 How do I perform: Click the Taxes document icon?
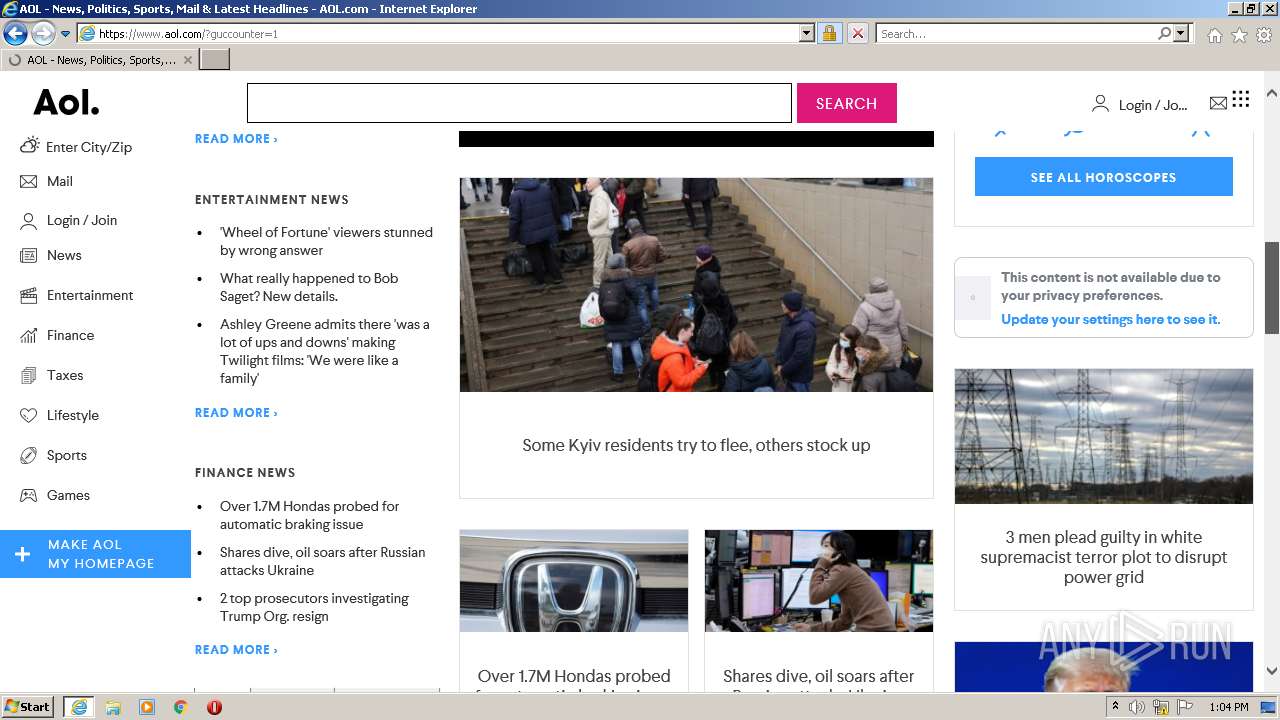(28, 375)
